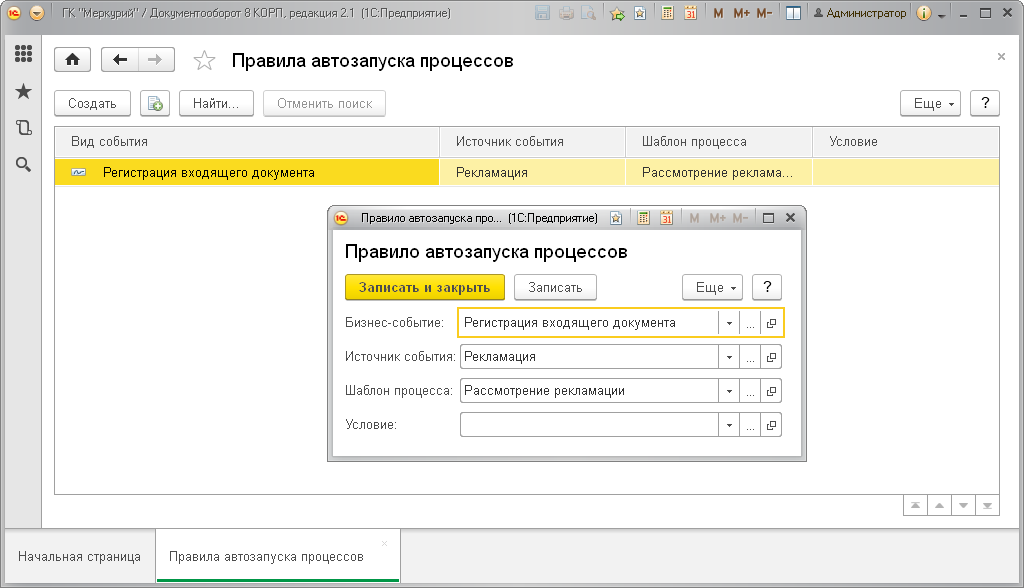Expand the Бизнес-событие dropdown list
1024x588 pixels.
[x=729, y=323]
